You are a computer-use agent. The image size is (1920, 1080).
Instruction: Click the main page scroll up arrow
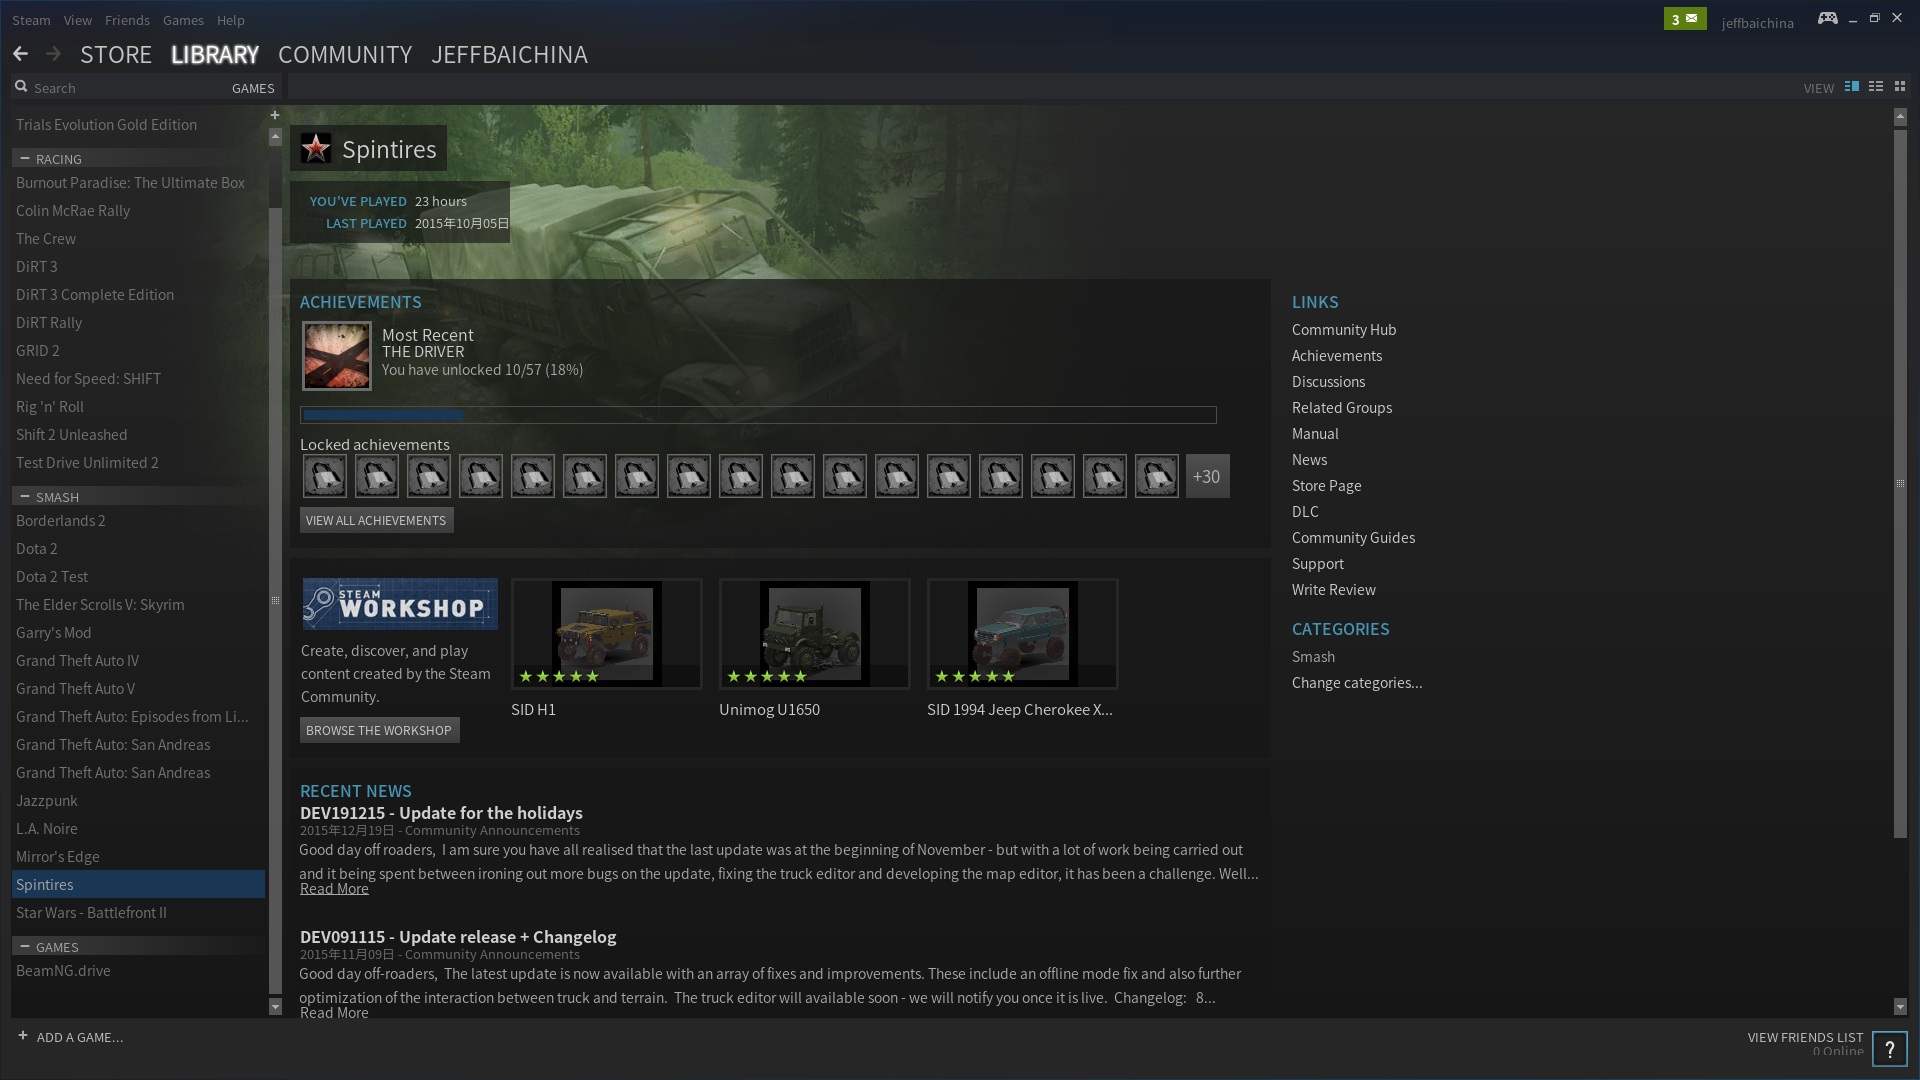[x=1900, y=117]
